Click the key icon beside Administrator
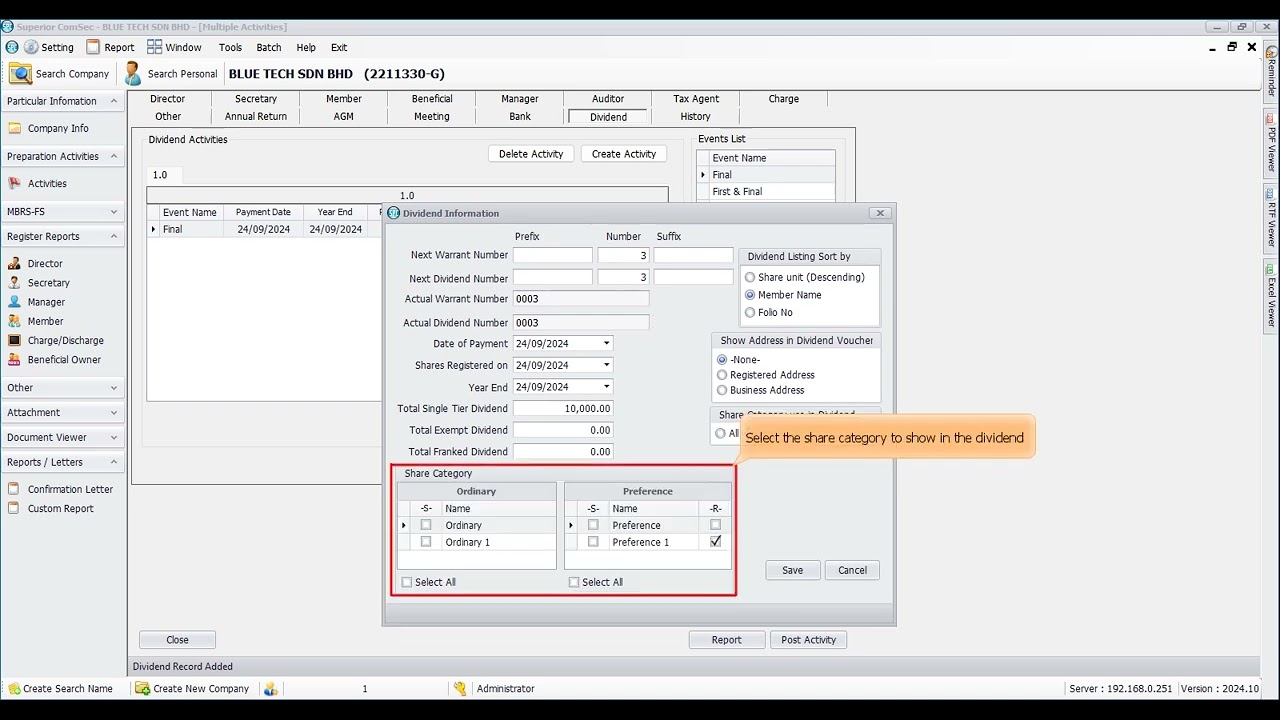1280x720 pixels. [x=460, y=688]
